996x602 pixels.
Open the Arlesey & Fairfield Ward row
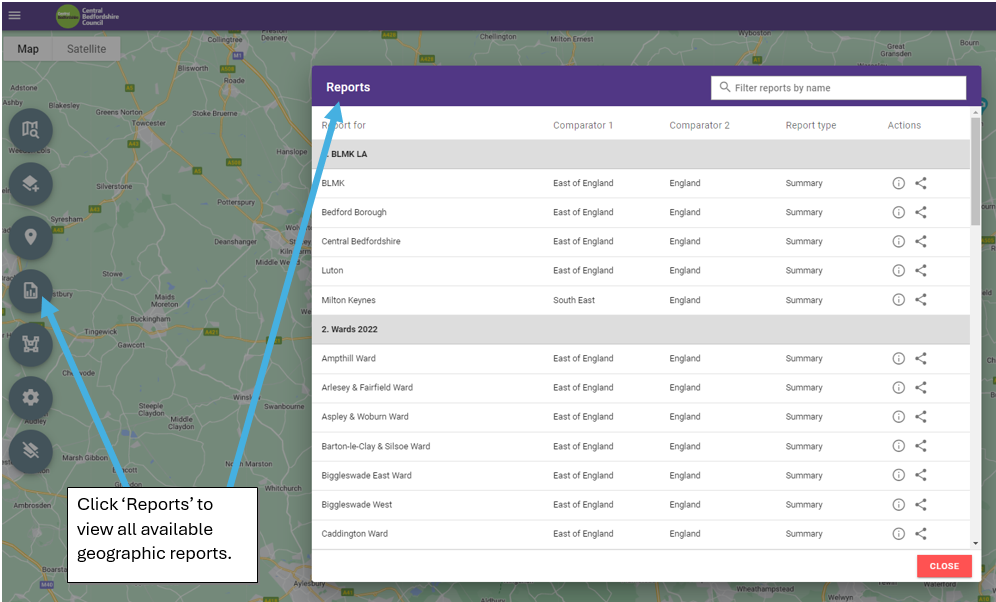pyautogui.click(x=641, y=387)
